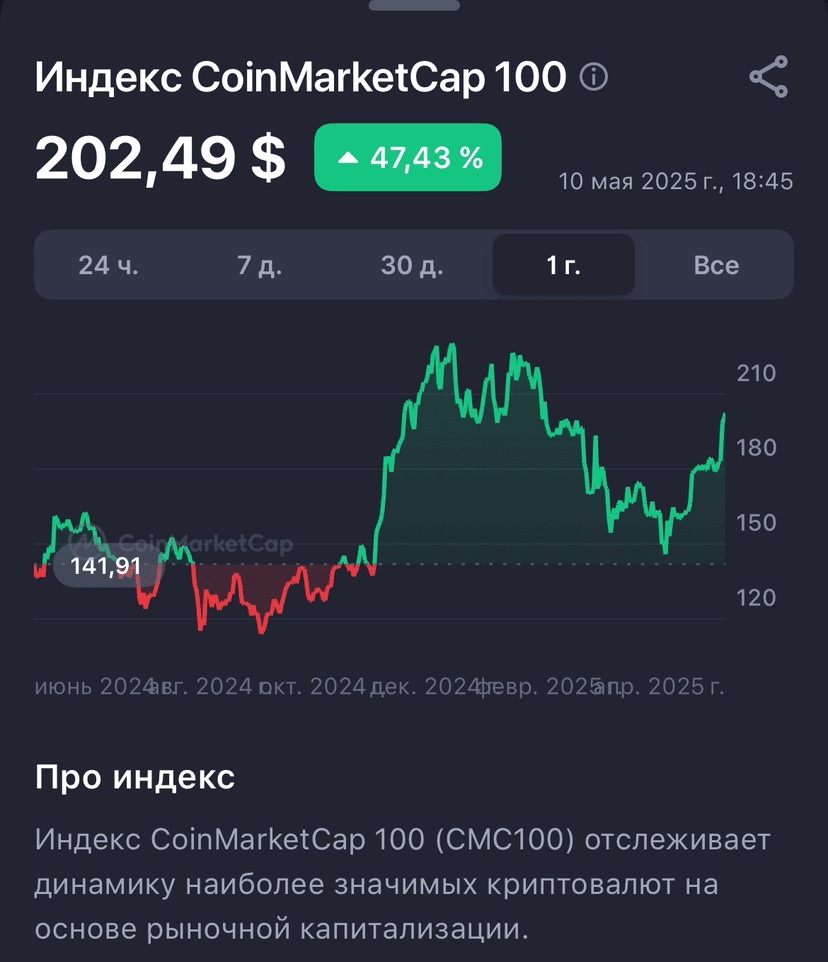828x962 pixels.
Task: Tap the 141,91 baseline label
Action: click(105, 566)
